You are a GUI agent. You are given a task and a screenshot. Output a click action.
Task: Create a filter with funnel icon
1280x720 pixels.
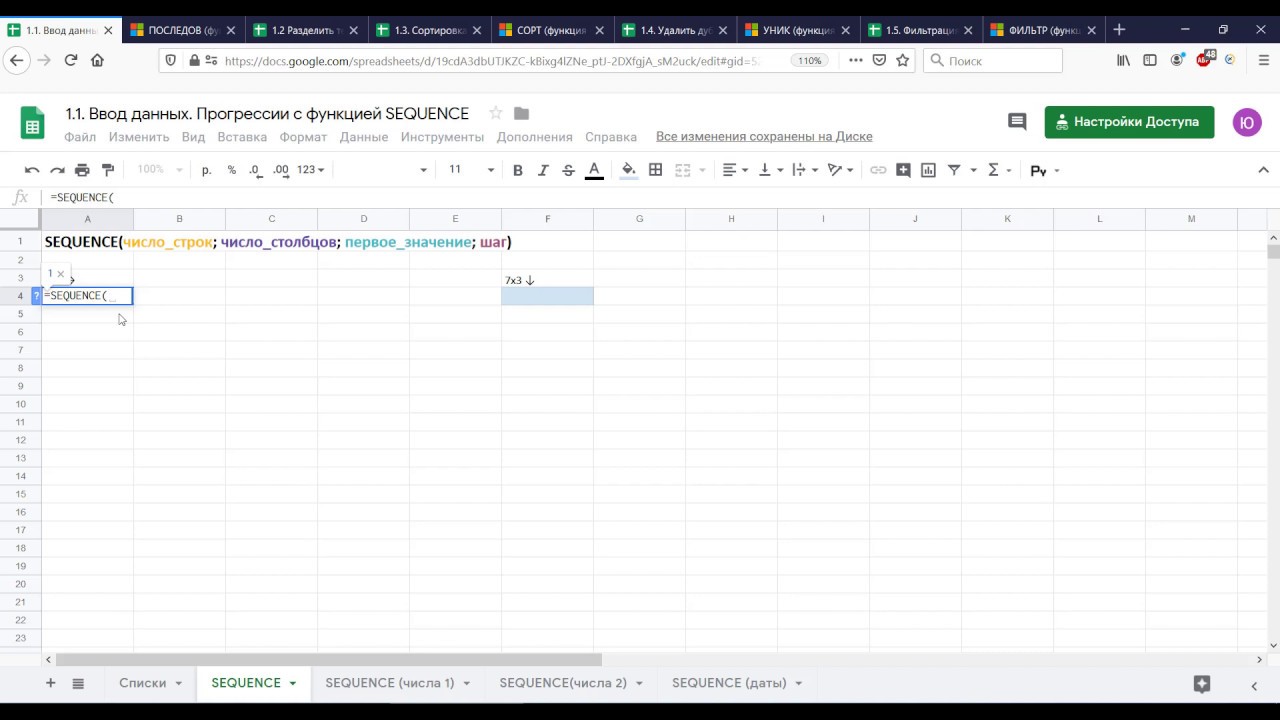954,170
